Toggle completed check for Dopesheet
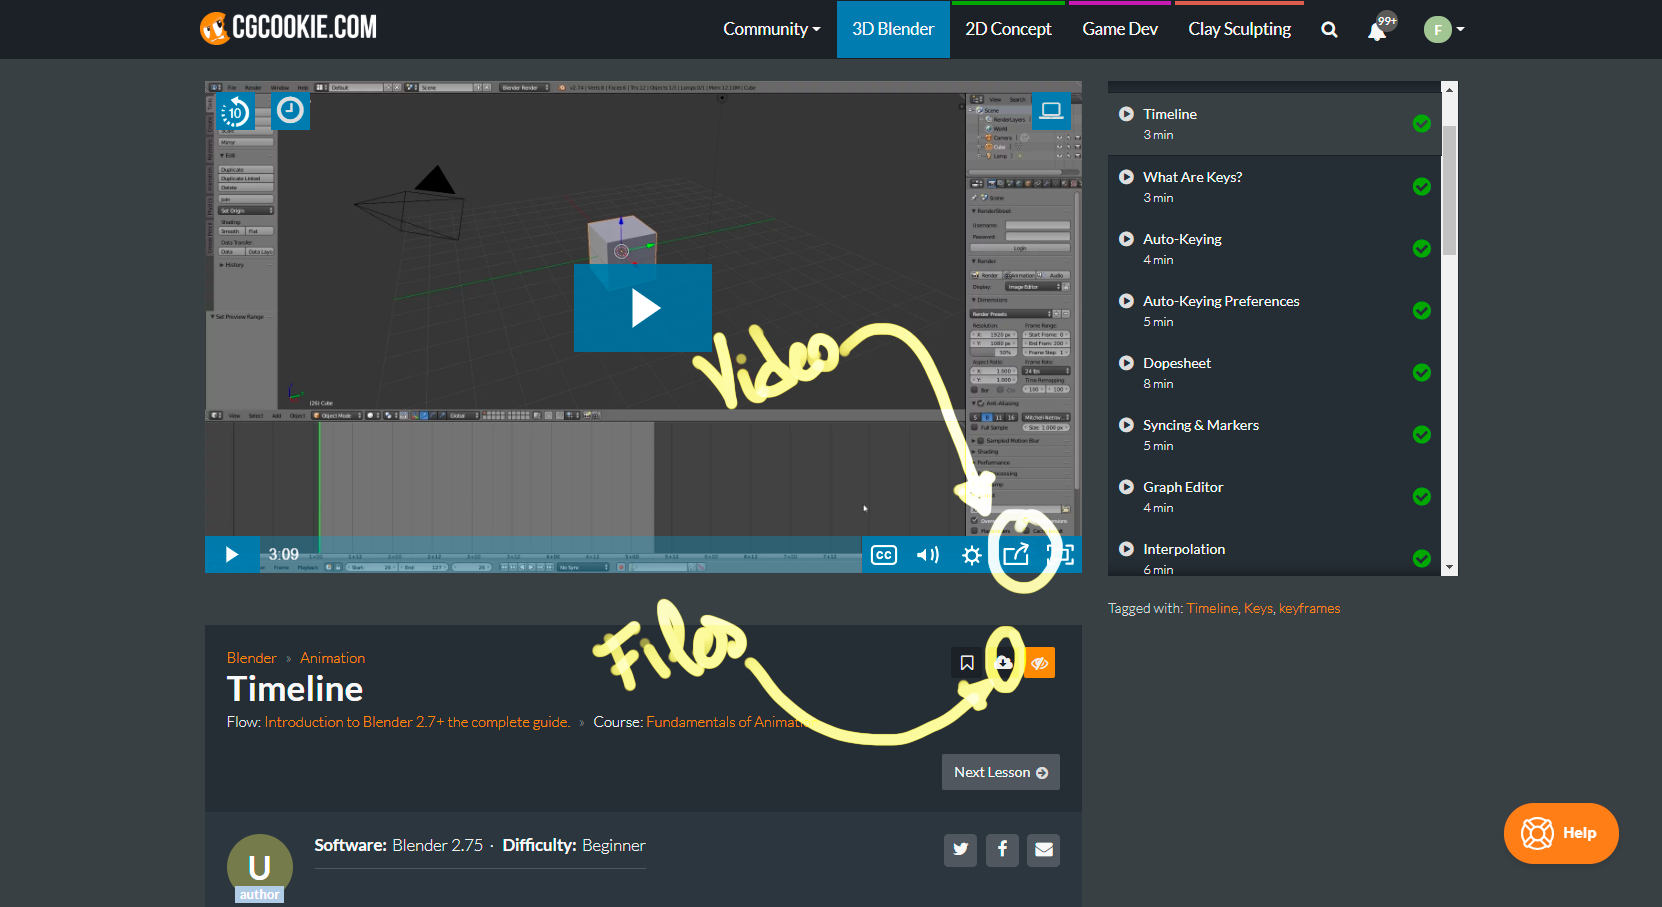 click(x=1422, y=373)
